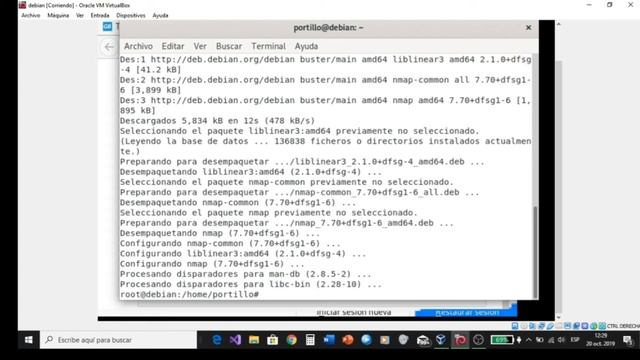Screen dimensions: 640x360
Task: Open the terminal Ayuda menu
Action: point(306,46)
